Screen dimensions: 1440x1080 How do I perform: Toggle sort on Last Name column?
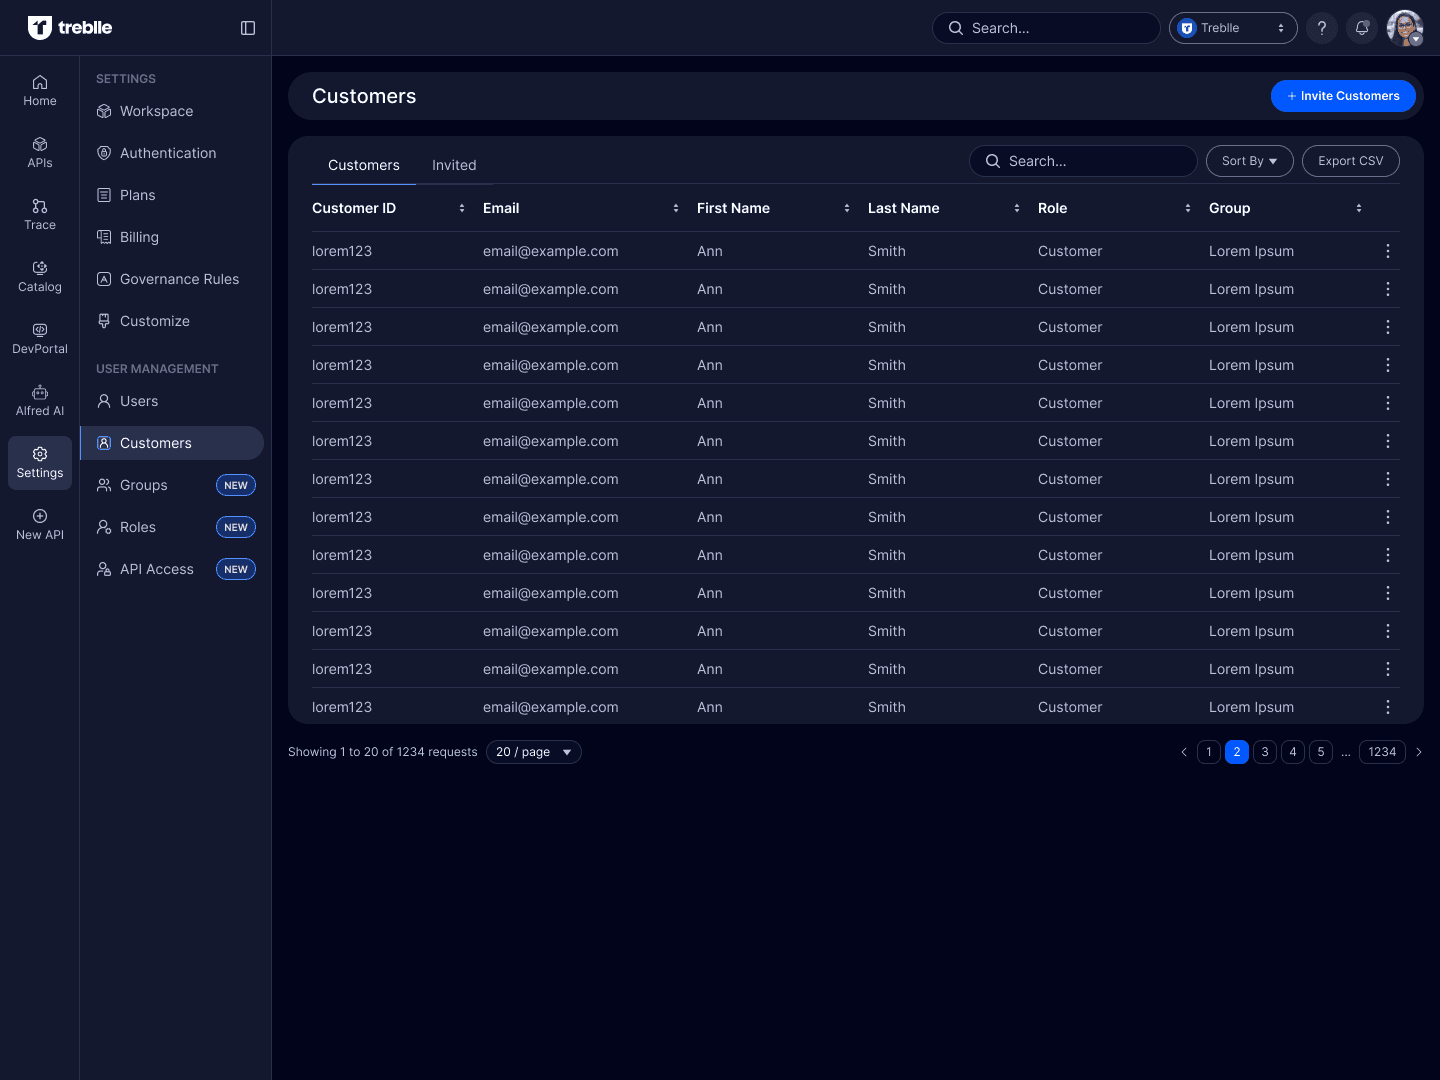coord(1017,208)
